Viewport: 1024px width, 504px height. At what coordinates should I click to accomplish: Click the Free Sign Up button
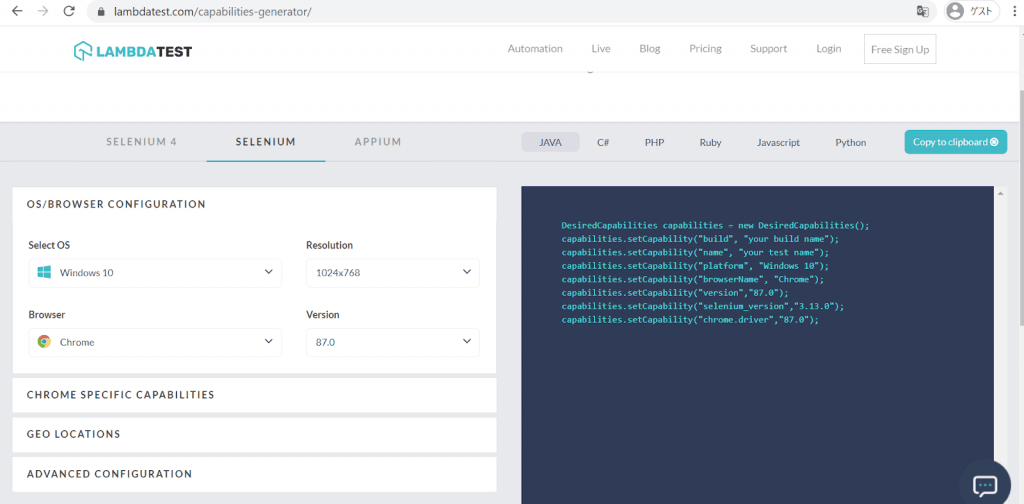900,50
